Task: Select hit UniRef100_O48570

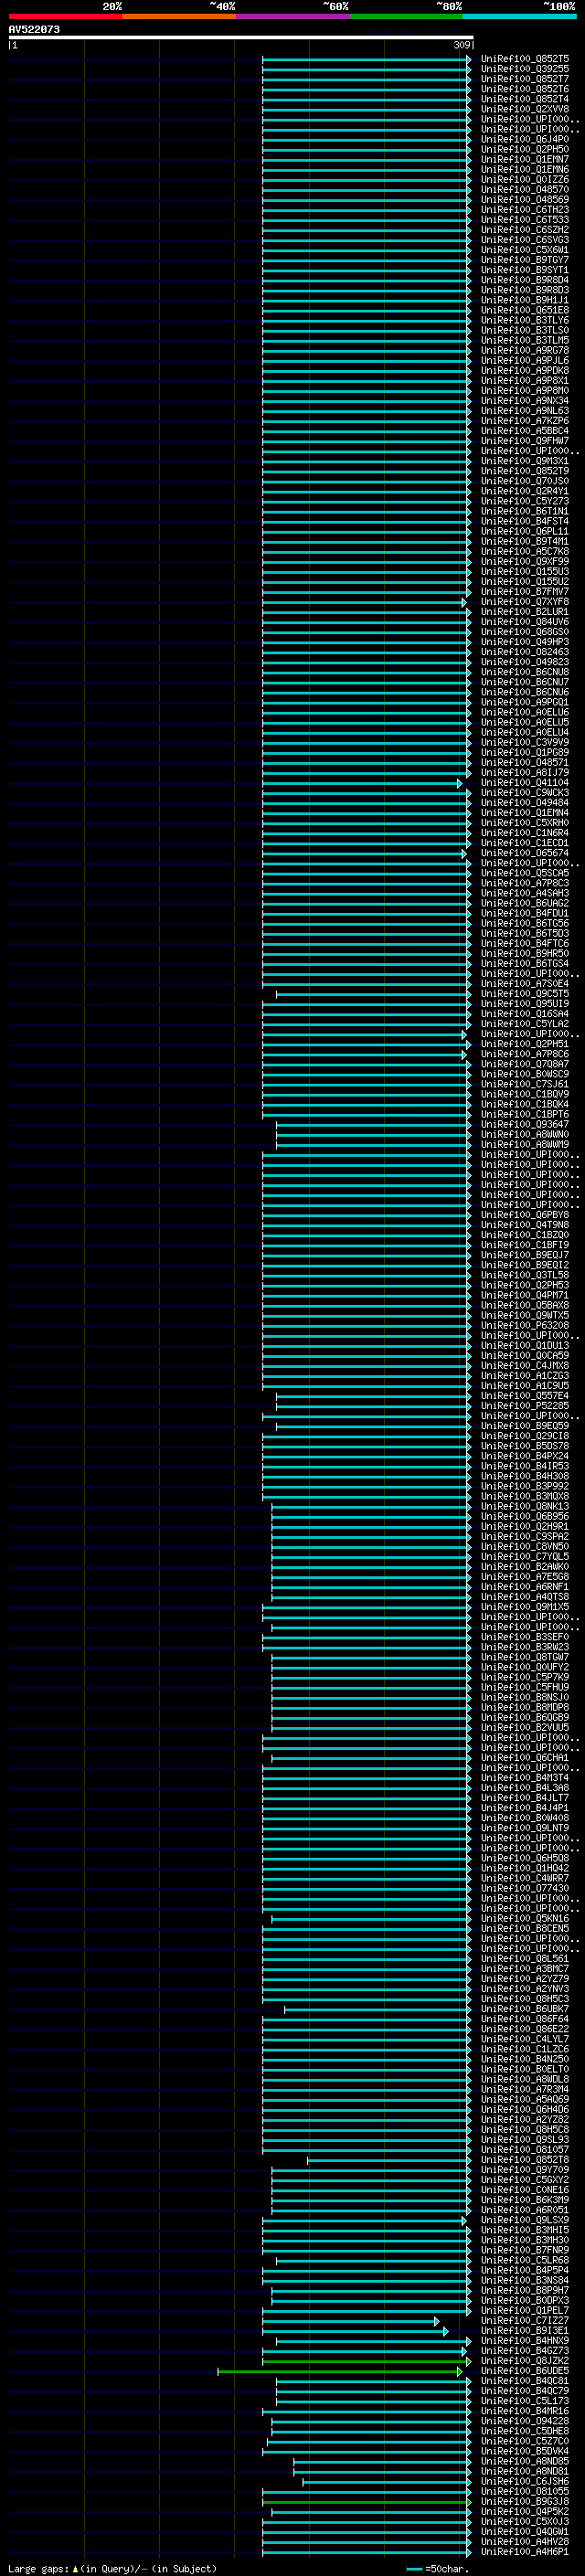Action: click(524, 190)
